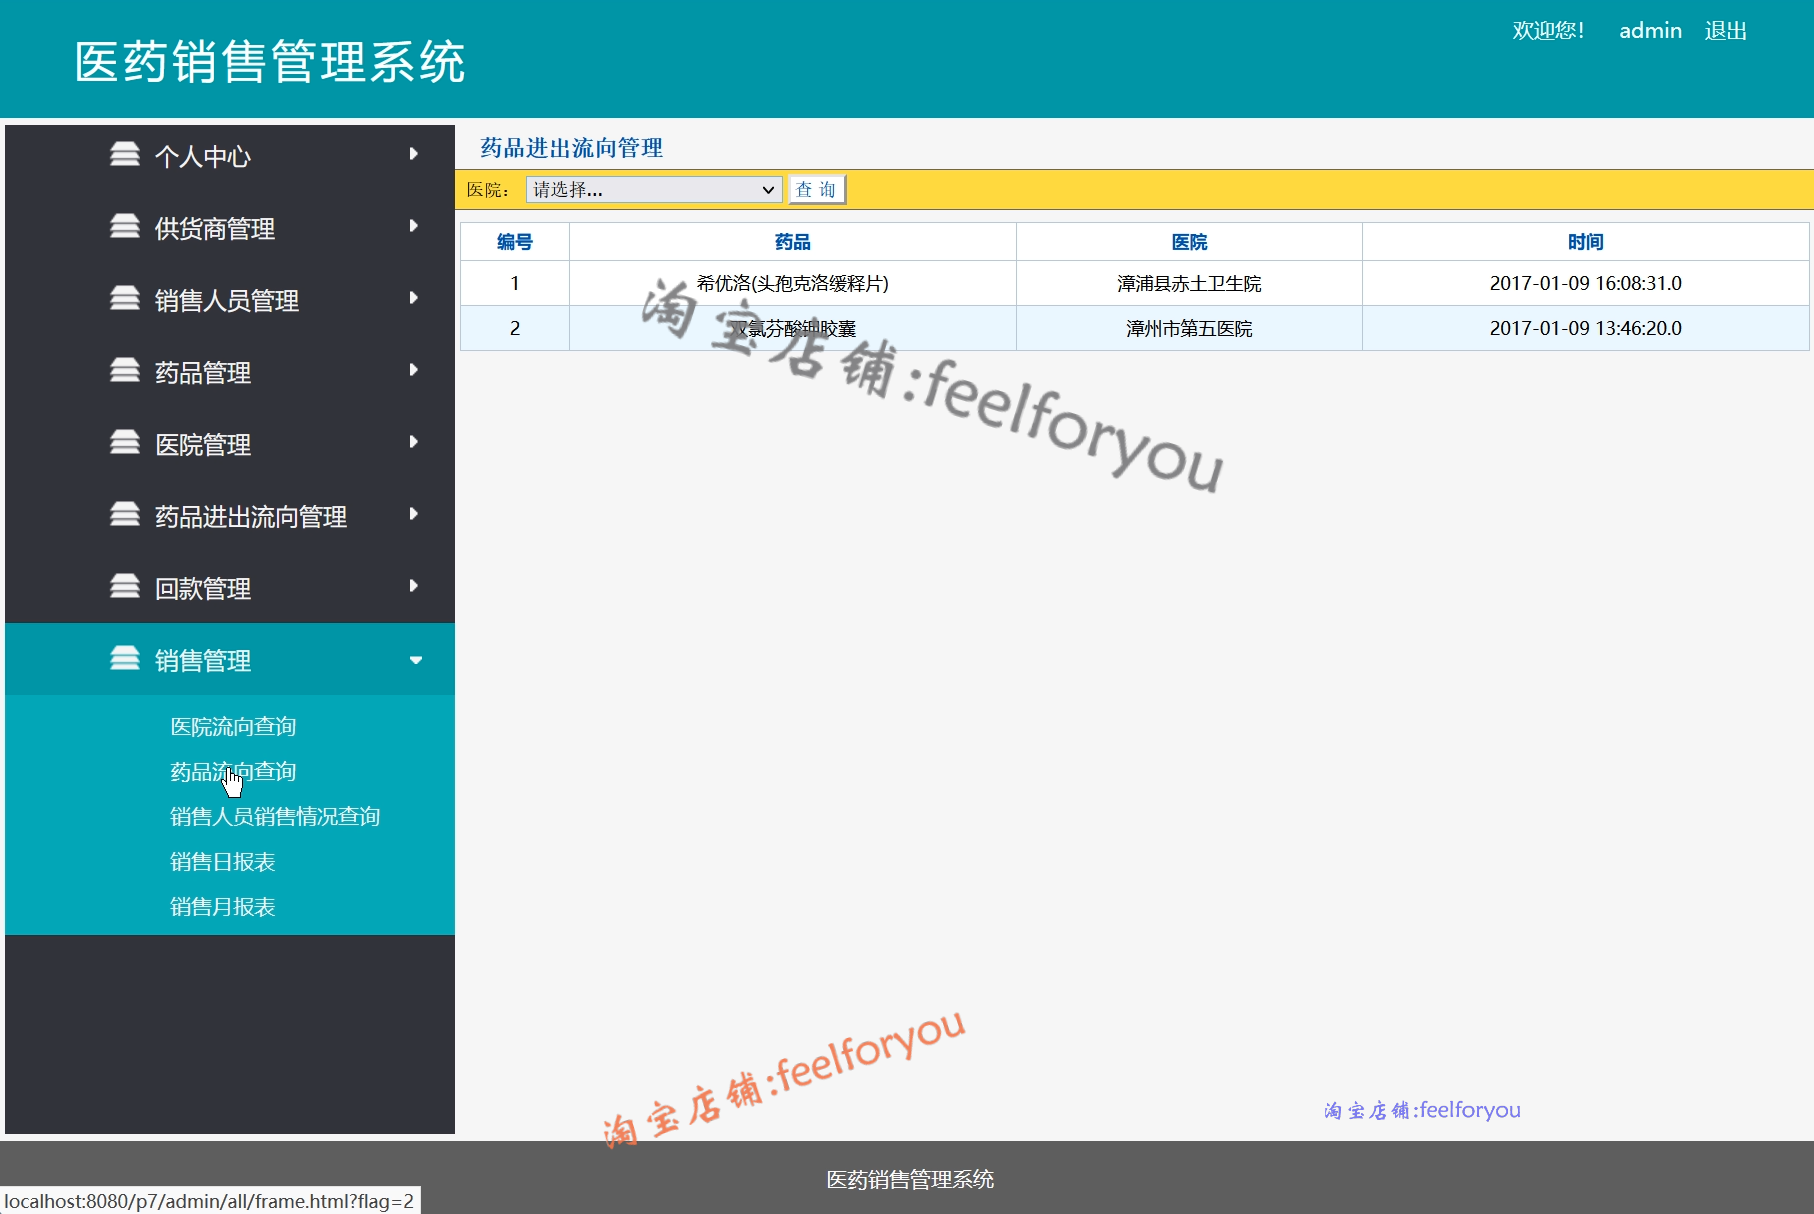Click the 药品进出流向管理 page heading
1814x1214 pixels.
(x=572, y=148)
